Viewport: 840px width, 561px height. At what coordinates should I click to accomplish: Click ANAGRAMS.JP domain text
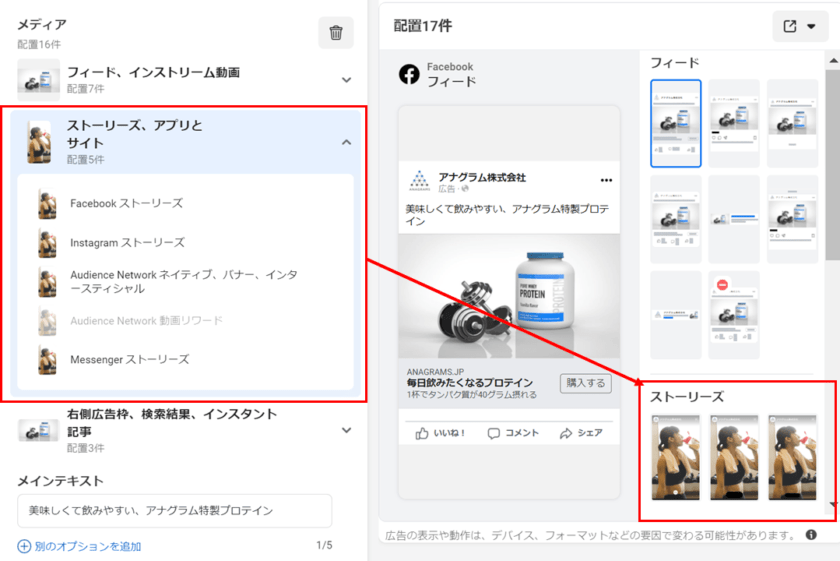[x=436, y=372]
